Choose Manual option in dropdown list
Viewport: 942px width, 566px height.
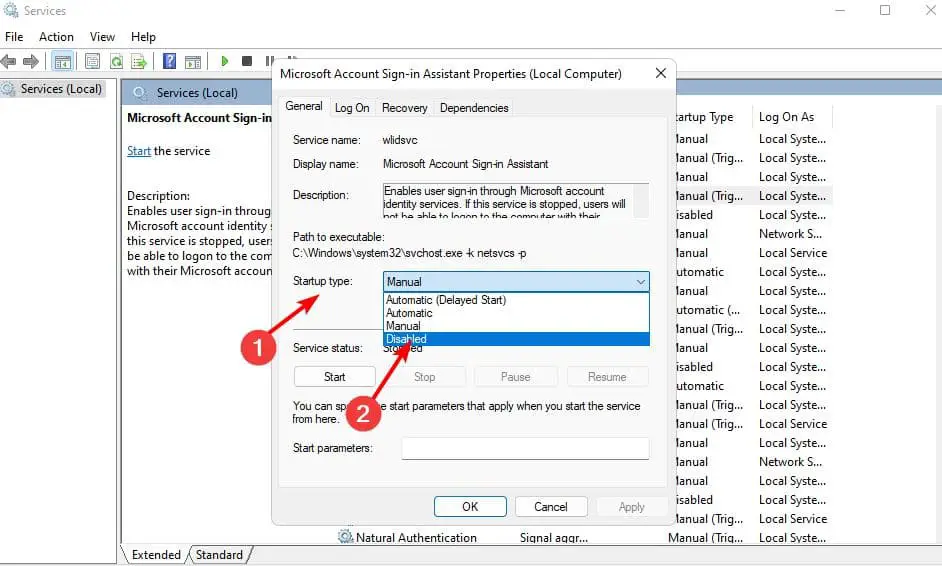[x=516, y=326]
